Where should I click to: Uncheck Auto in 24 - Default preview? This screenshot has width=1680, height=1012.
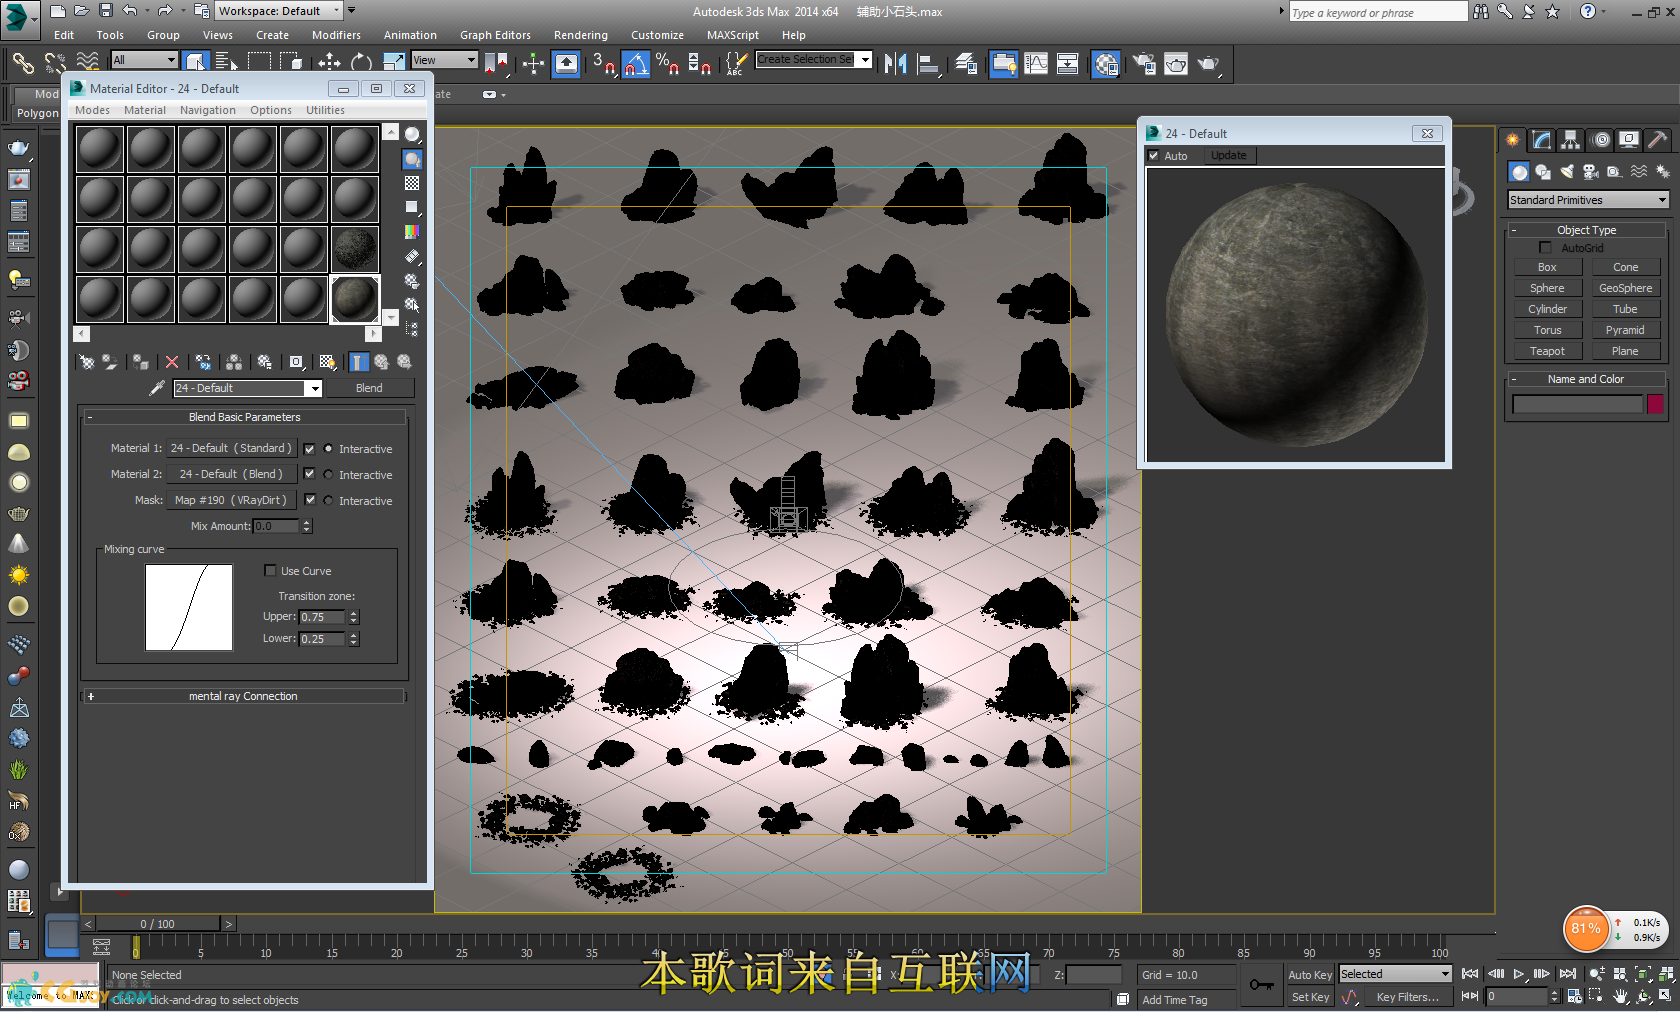point(1154,156)
